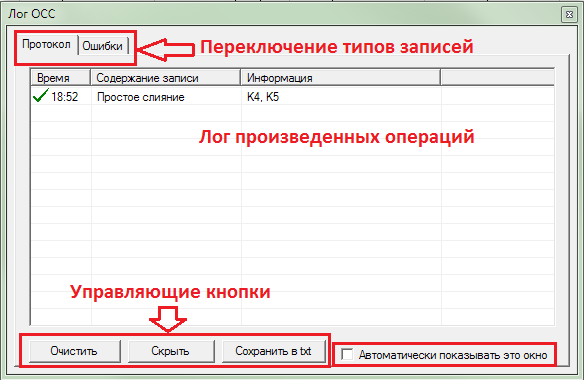Open the Ошибки tab
584x380 pixels.
(102, 46)
